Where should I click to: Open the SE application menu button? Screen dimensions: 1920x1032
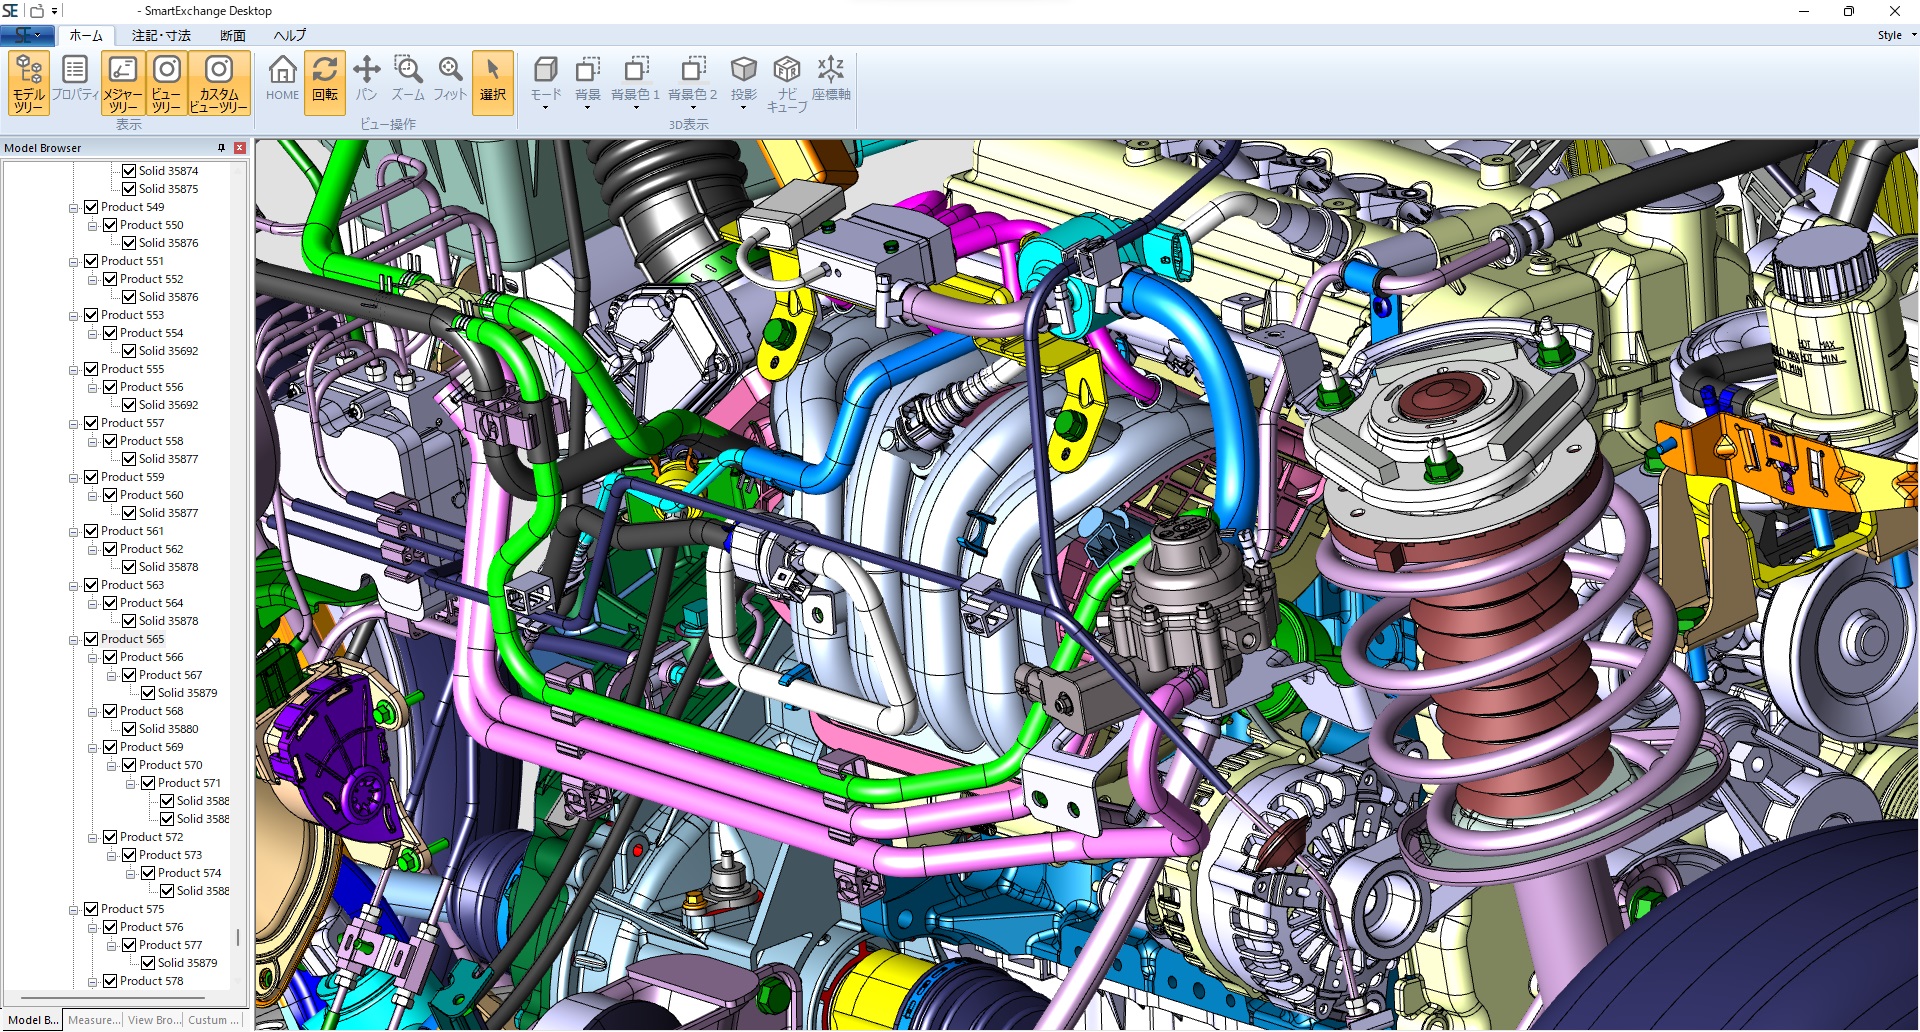(x=27, y=35)
